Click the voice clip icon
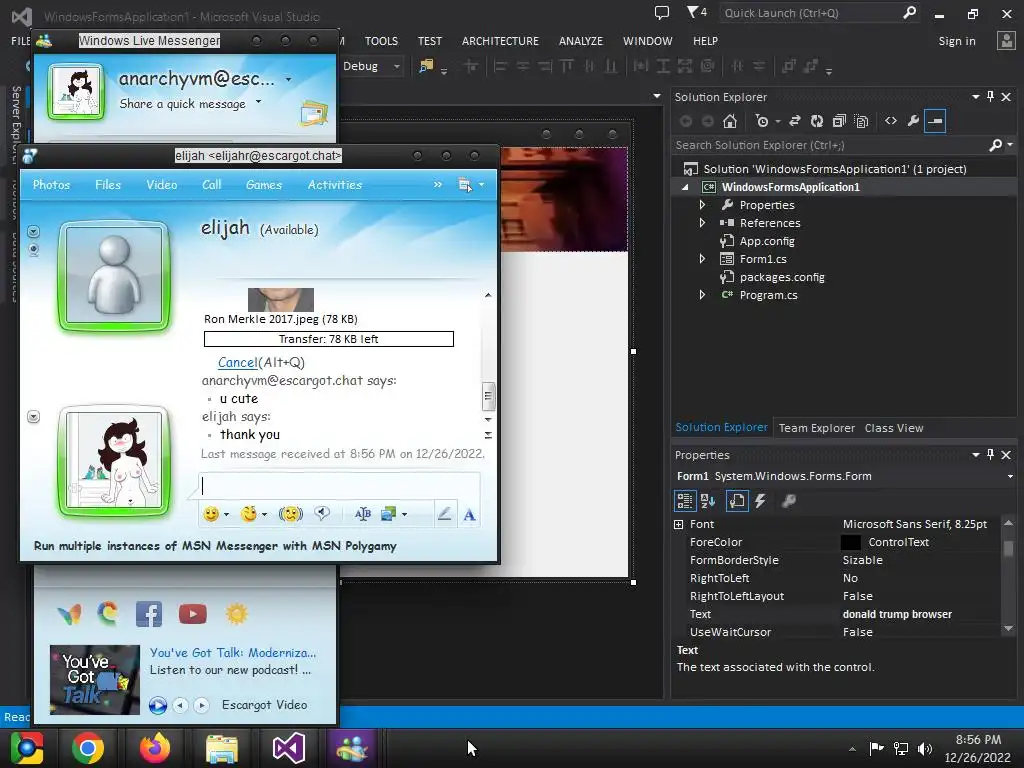Screen dimensions: 1024x768 coord(321,514)
